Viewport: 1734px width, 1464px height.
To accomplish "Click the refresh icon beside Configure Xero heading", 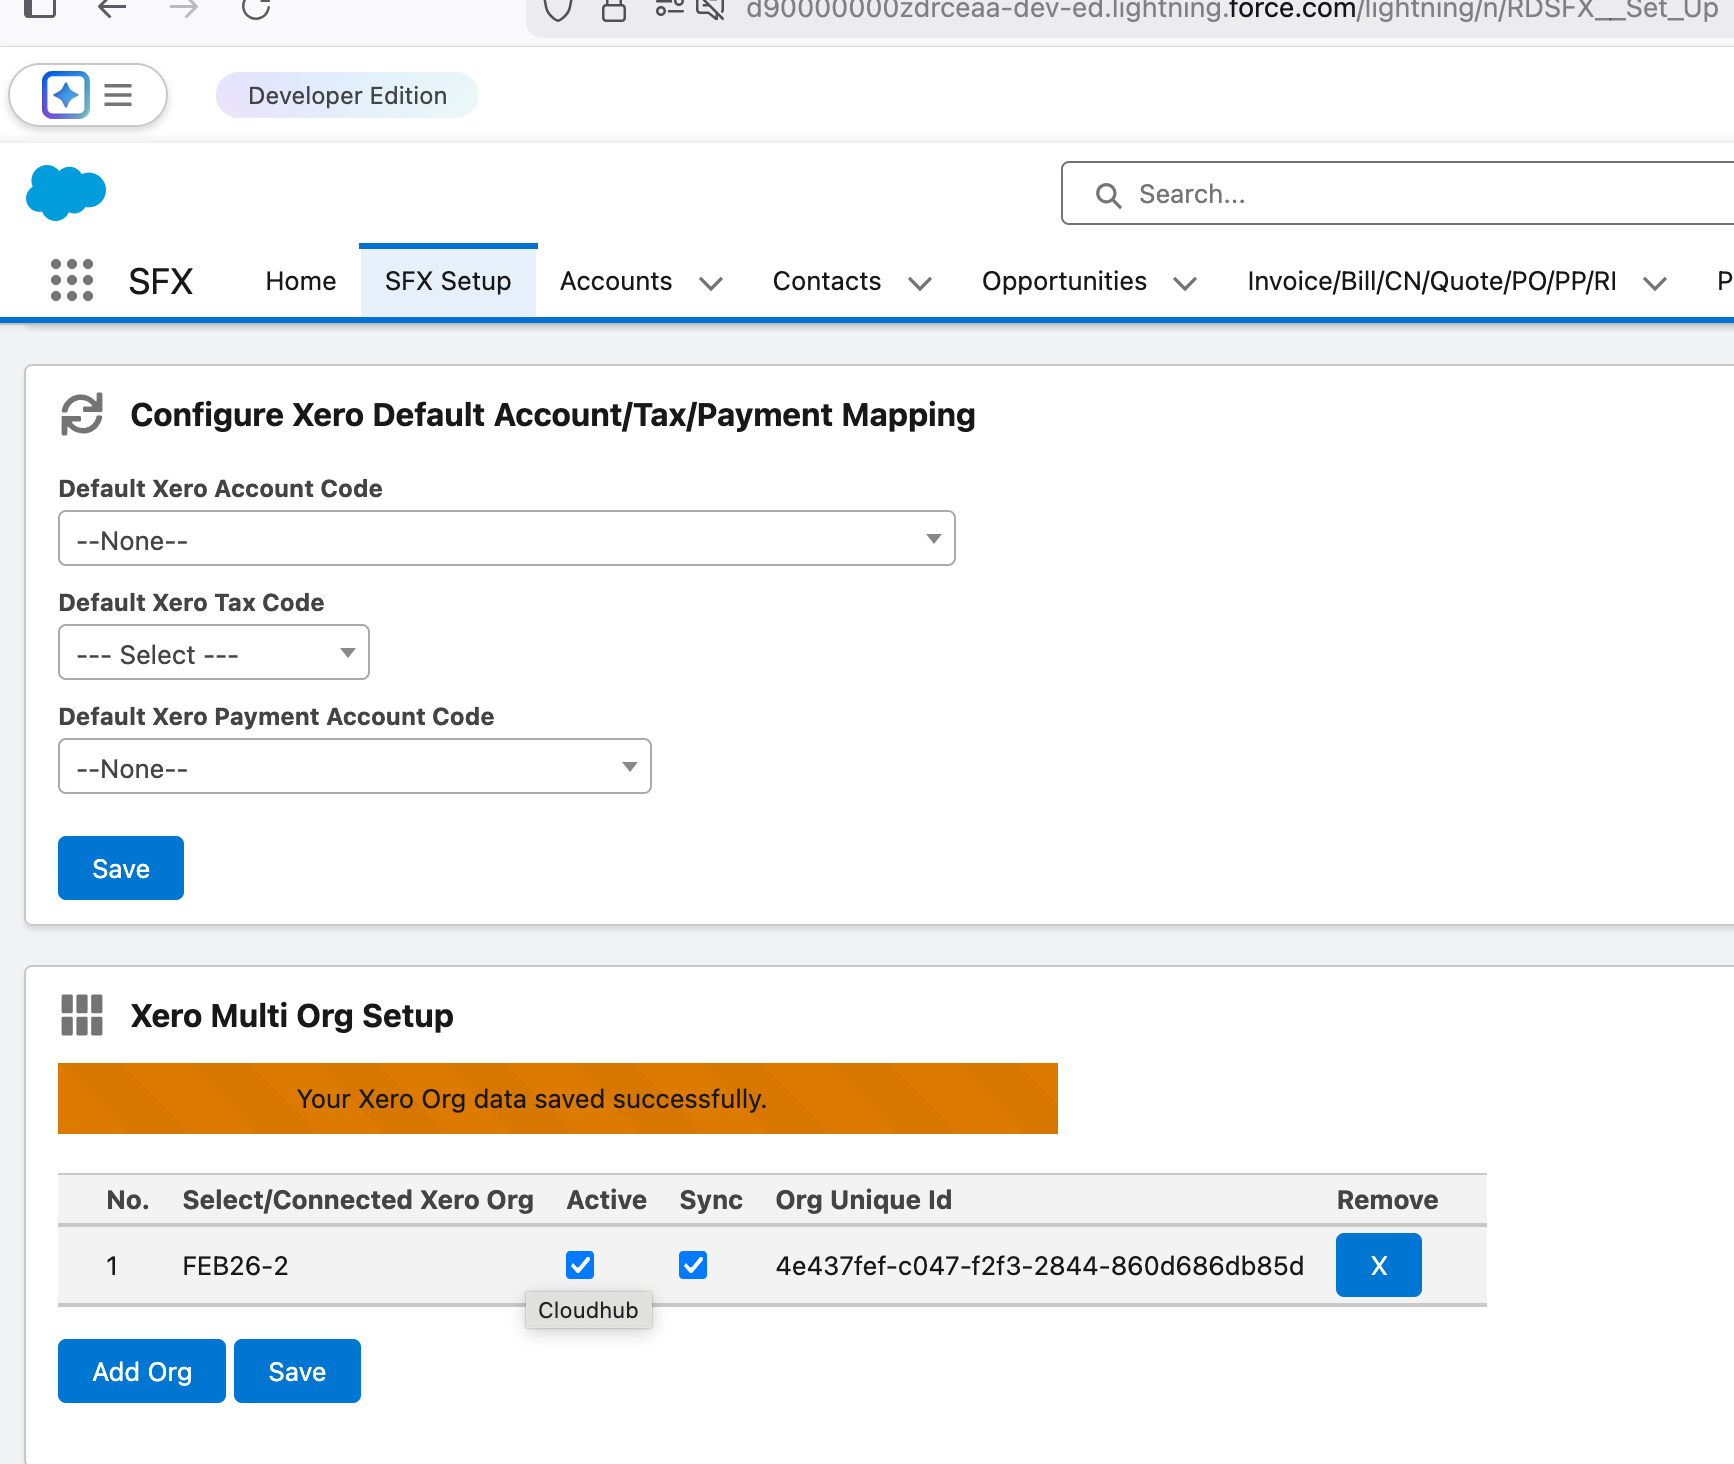I will point(82,414).
